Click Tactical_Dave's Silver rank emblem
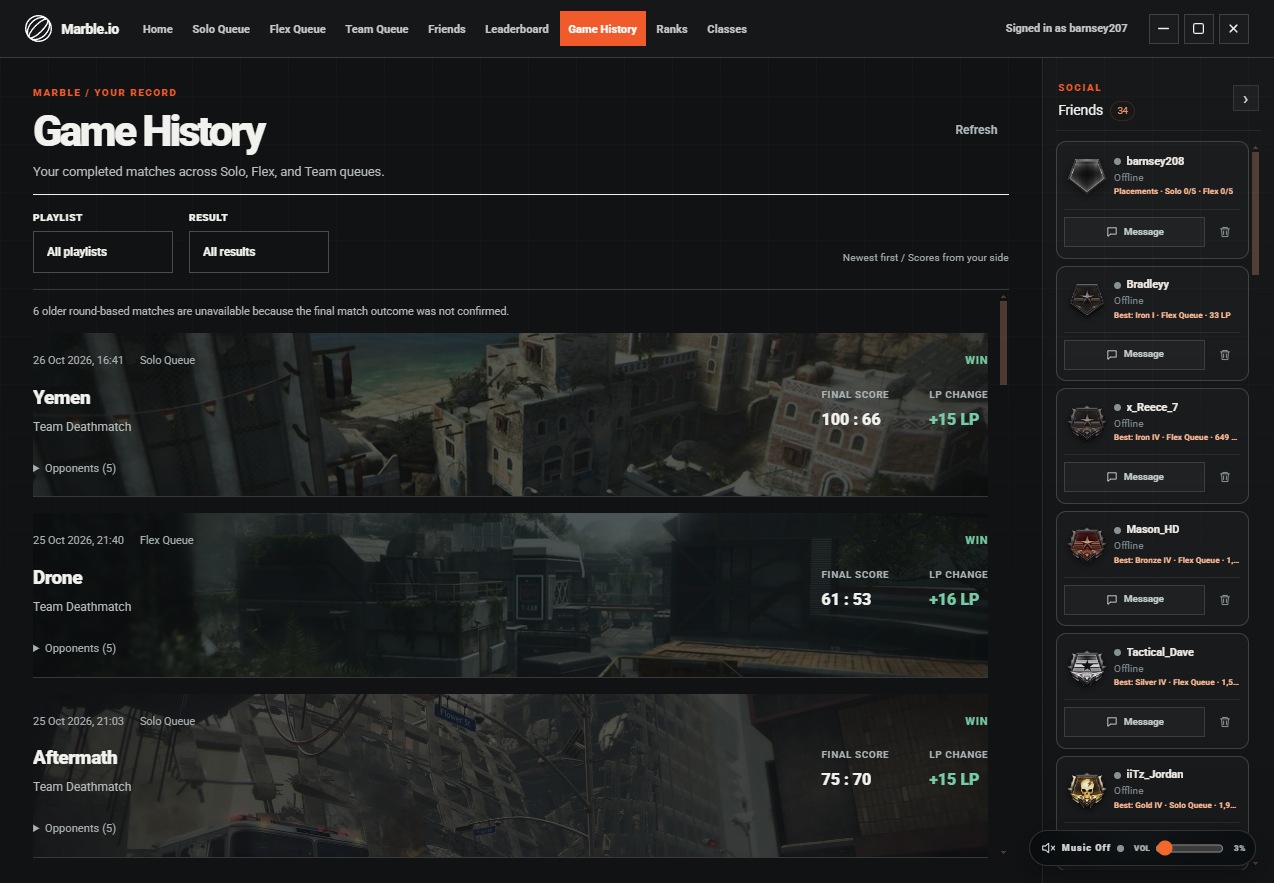Image resolution: width=1274 pixels, height=883 pixels. pos(1085,667)
